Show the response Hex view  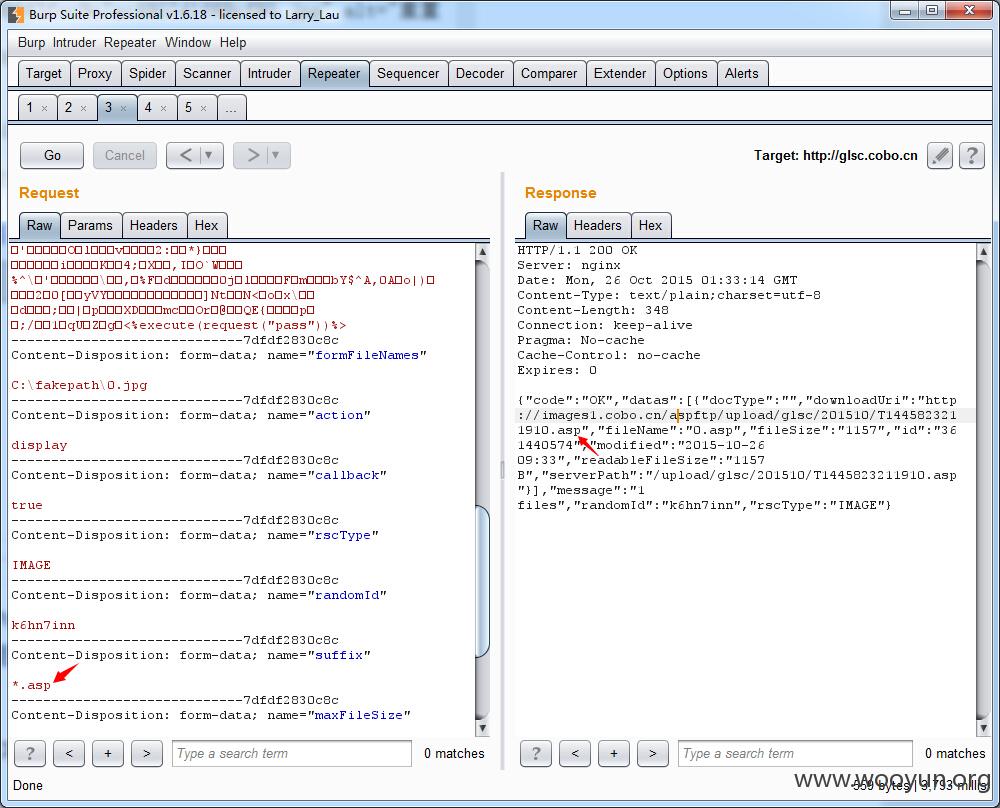click(x=651, y=225)
